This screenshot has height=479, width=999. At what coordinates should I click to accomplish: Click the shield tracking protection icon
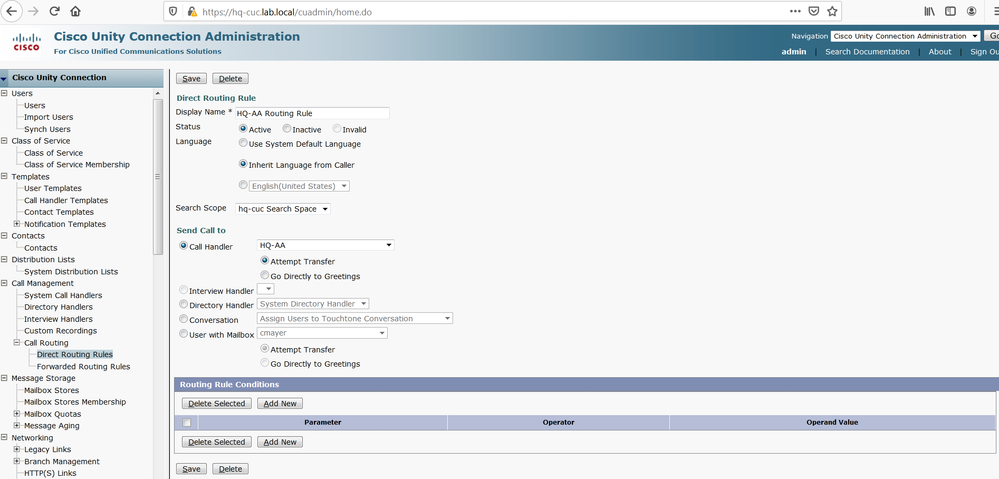tap(174, 11)
